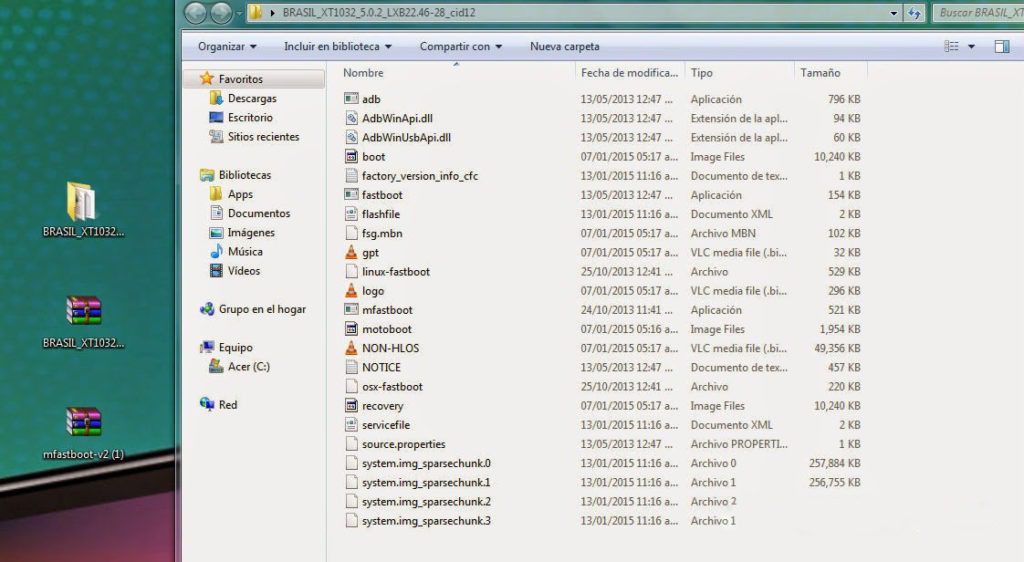Select the mfastboot application icon
Screen dimensions: 1024x562
[x=351, y=309]
